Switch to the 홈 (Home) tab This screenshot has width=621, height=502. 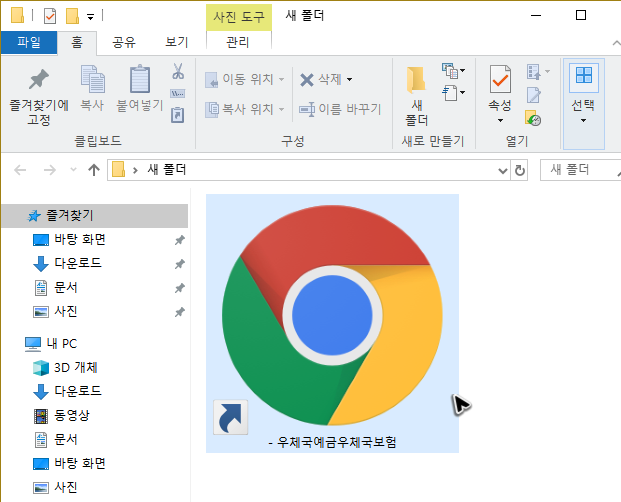coord(77,42)
